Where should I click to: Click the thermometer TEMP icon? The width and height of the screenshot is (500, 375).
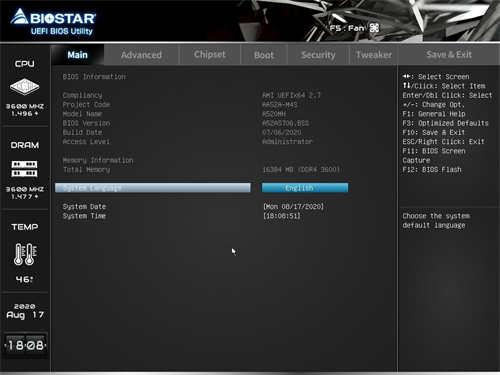(25, 254)
